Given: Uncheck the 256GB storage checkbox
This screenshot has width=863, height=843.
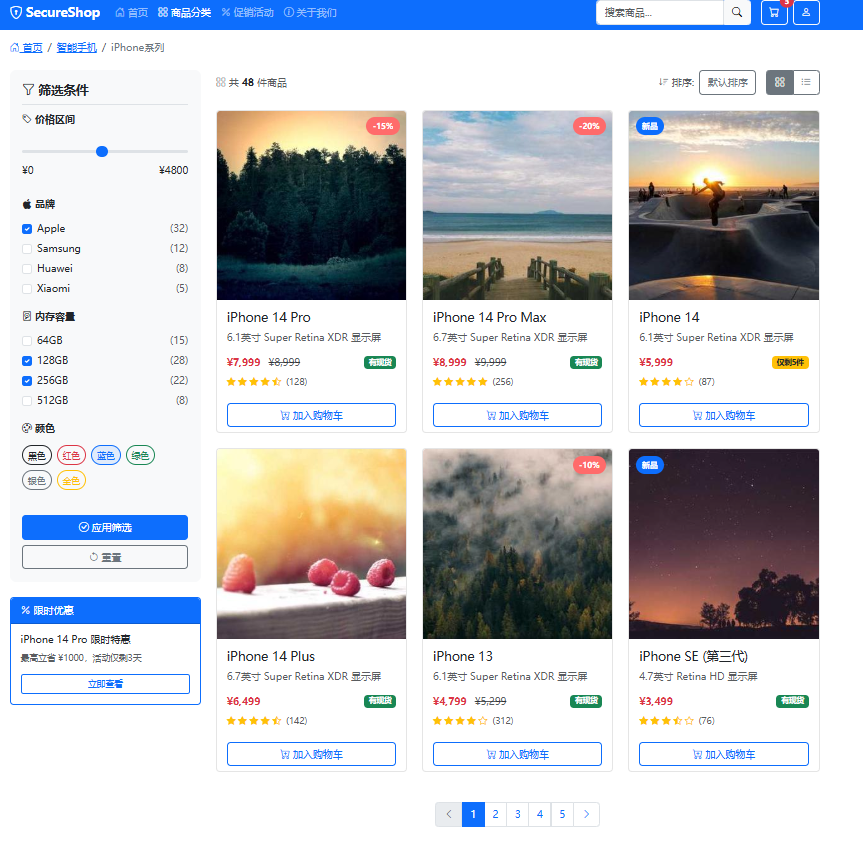Looking at the screenshot, I should coord(27,381).
